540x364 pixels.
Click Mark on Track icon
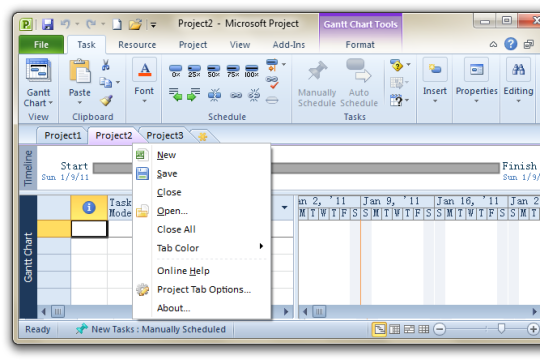click(x=272, y=64)
